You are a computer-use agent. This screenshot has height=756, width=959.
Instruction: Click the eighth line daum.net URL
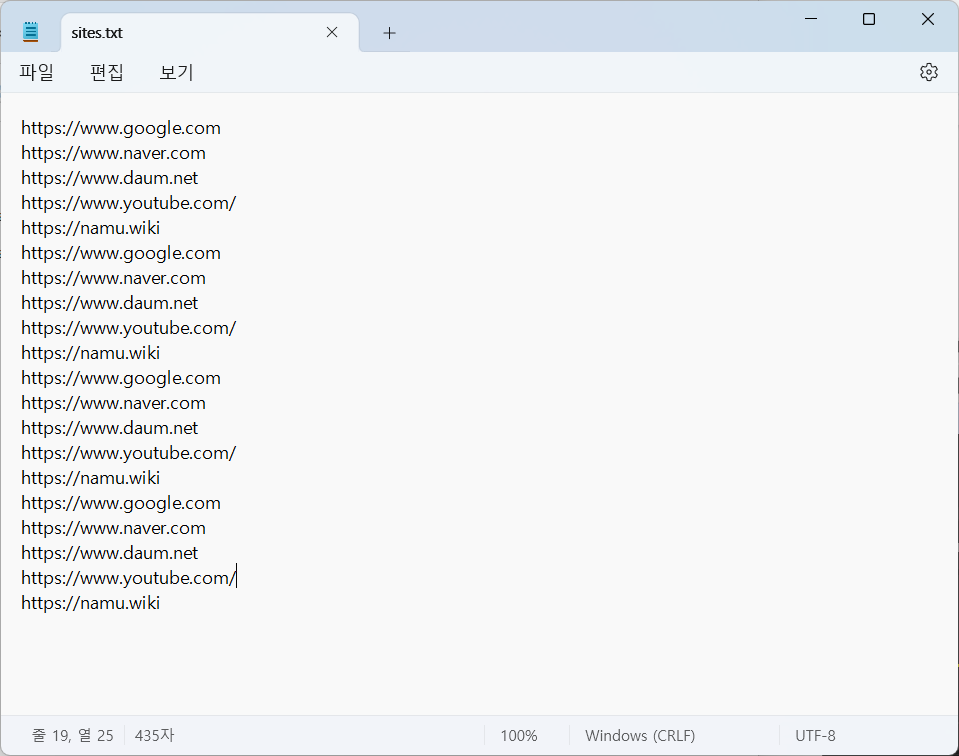pyautogui.click(x=109, y=303)
